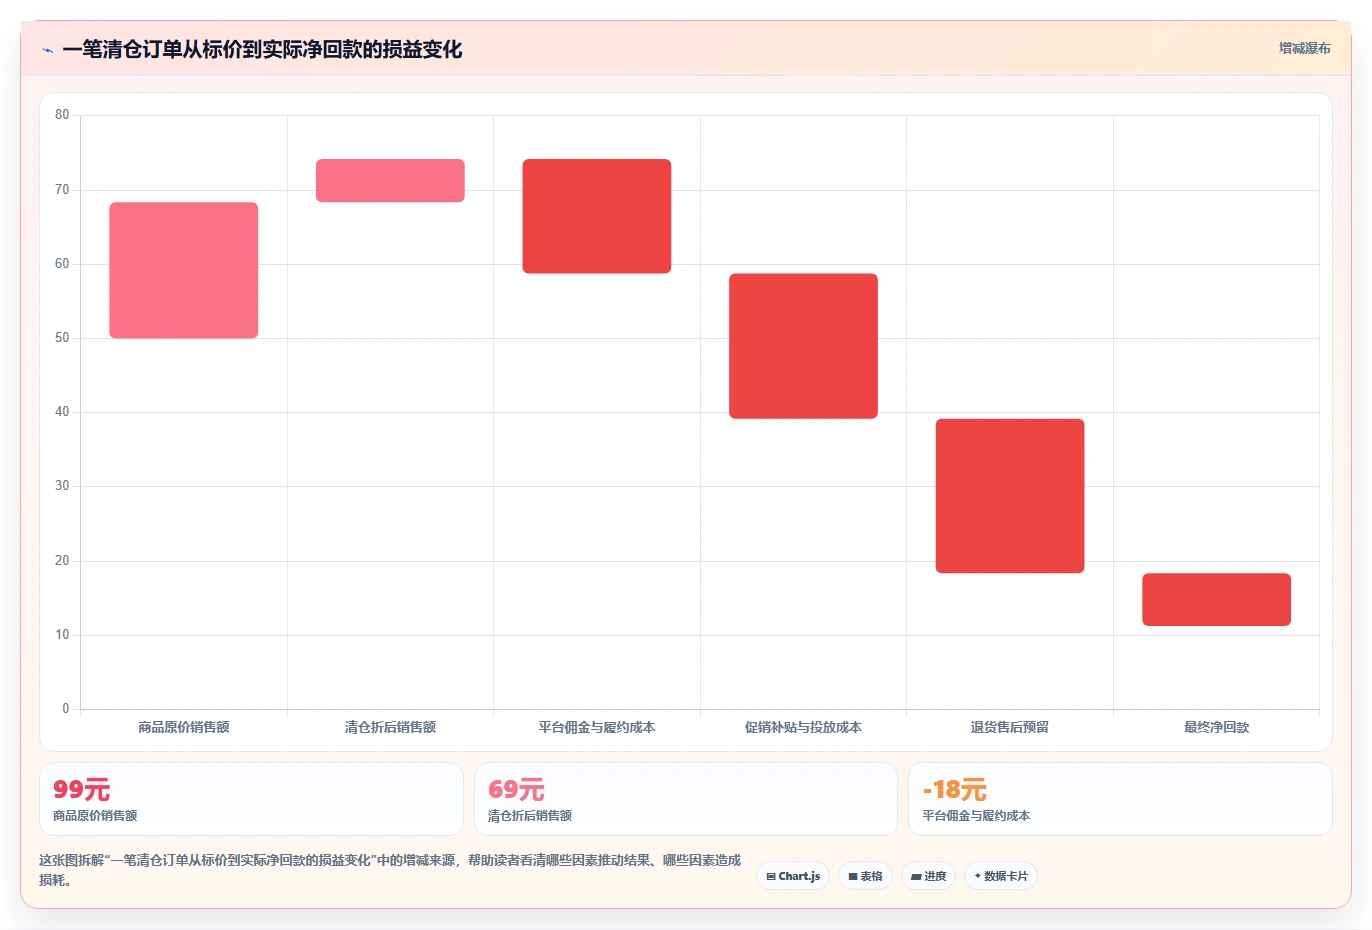Click x-axis label 清仓折后销售额
The image size is (1372, 930).
390,727
